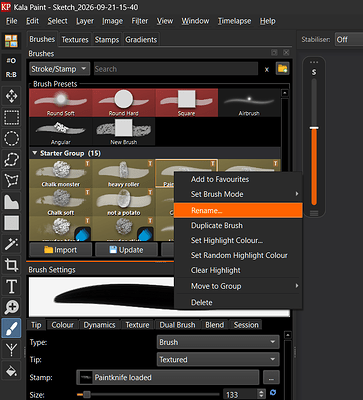Select the Freehand Lasso tool
Viewport: 363px width, 400px height.
coord(12,160)
